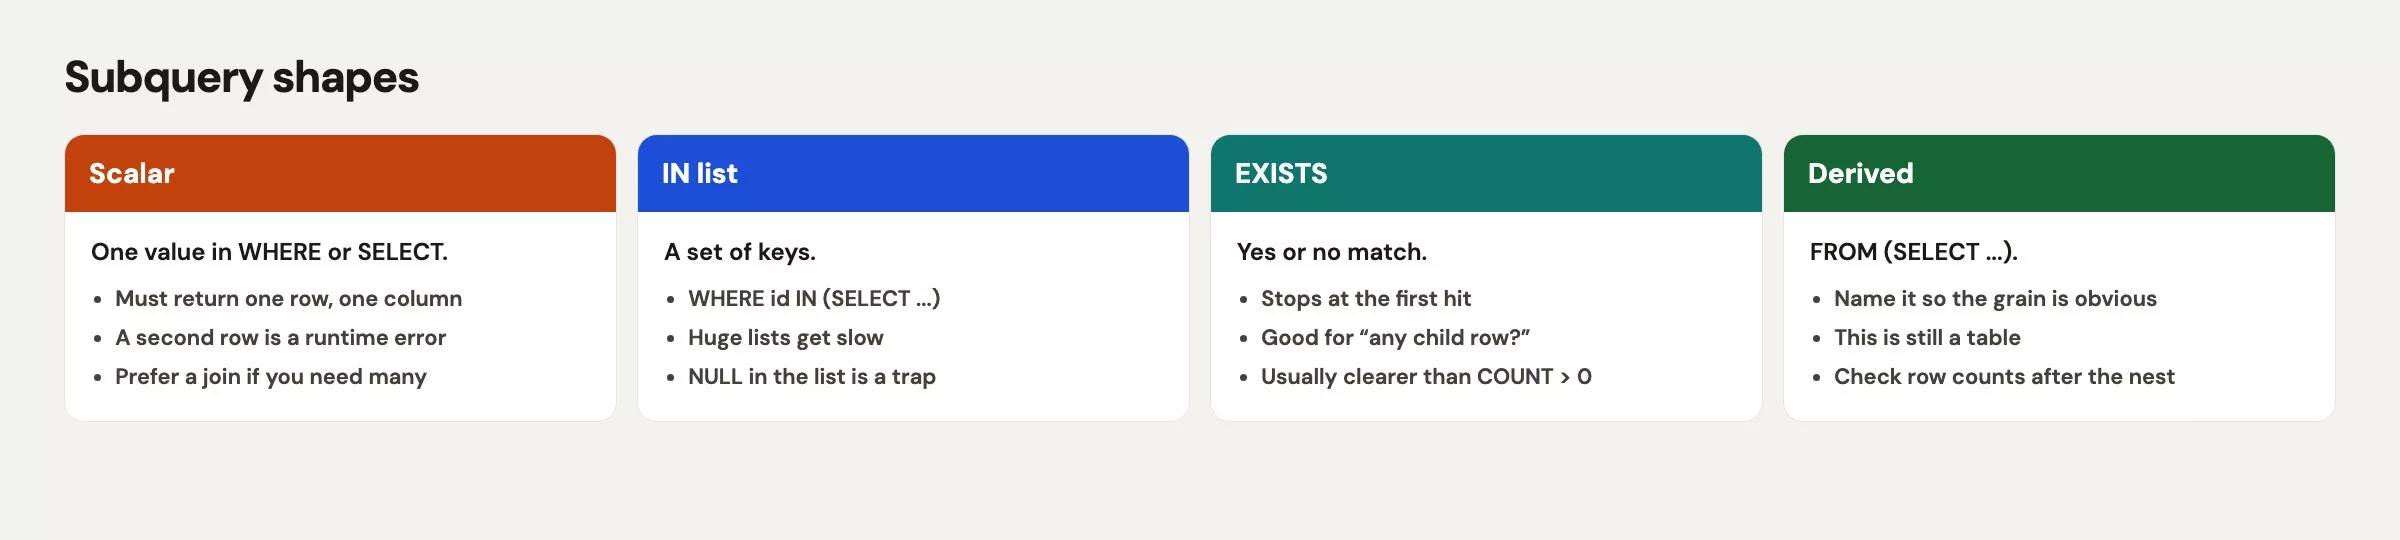Select "Prefer a join if you need many"
The width and height of the screenshot is (2400, 540).
(270, 377)
